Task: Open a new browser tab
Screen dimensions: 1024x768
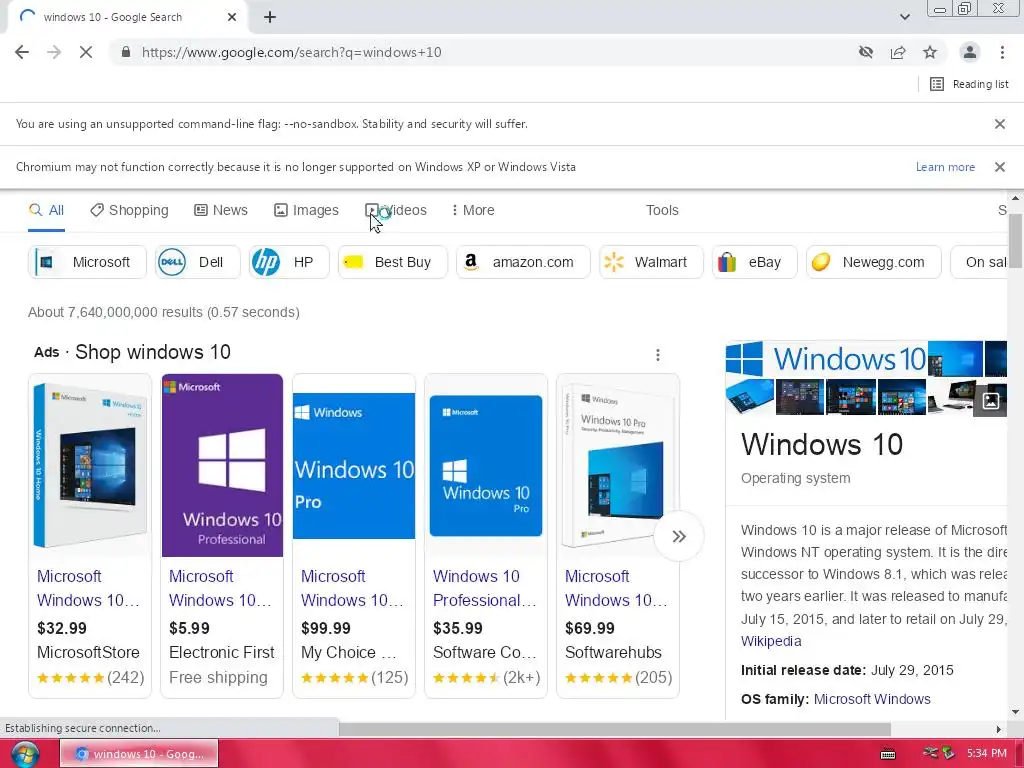Action: click(270, 17)
